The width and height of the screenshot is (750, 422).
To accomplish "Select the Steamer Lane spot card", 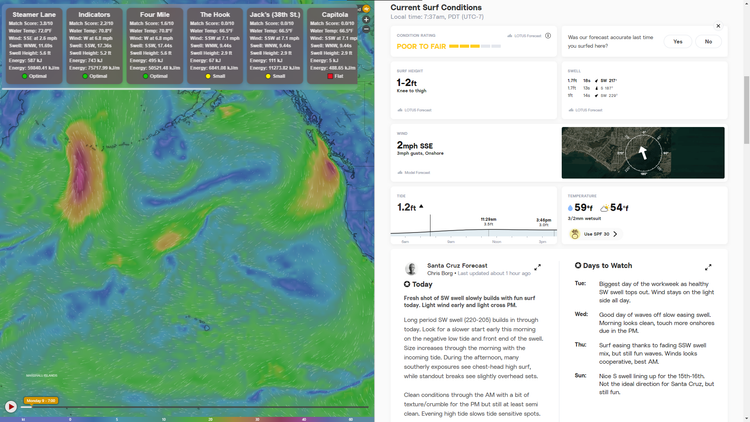I will click(x=36, y=45).
